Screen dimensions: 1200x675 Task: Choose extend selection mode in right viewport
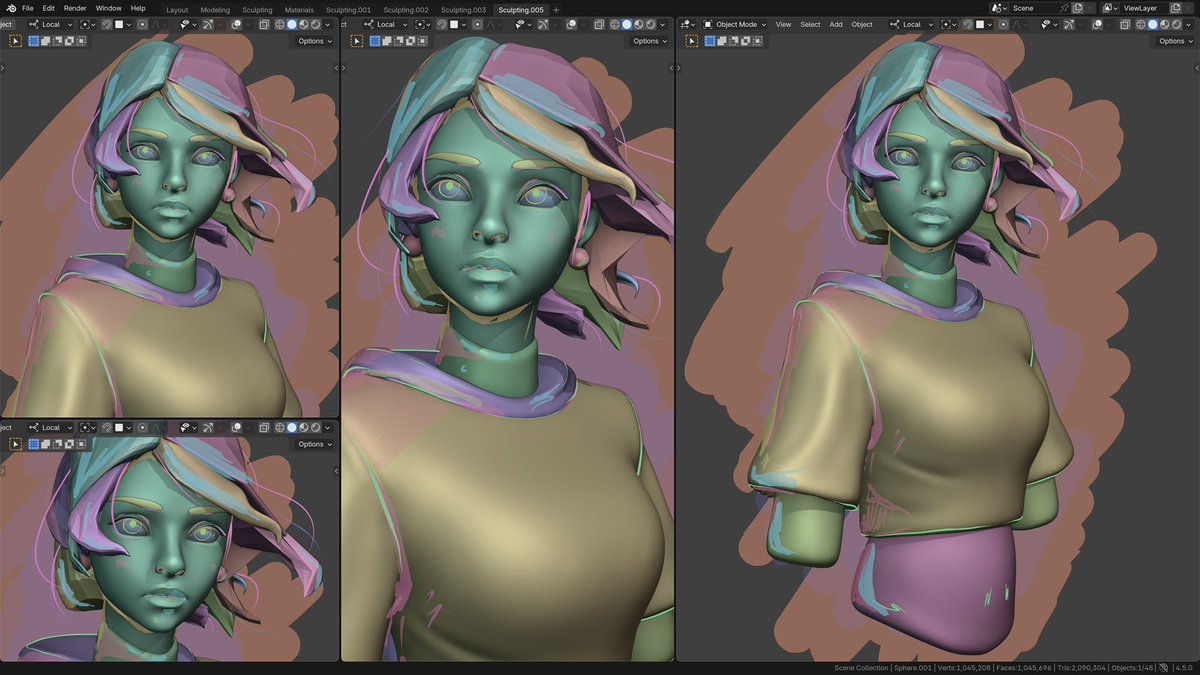(722, 41)
